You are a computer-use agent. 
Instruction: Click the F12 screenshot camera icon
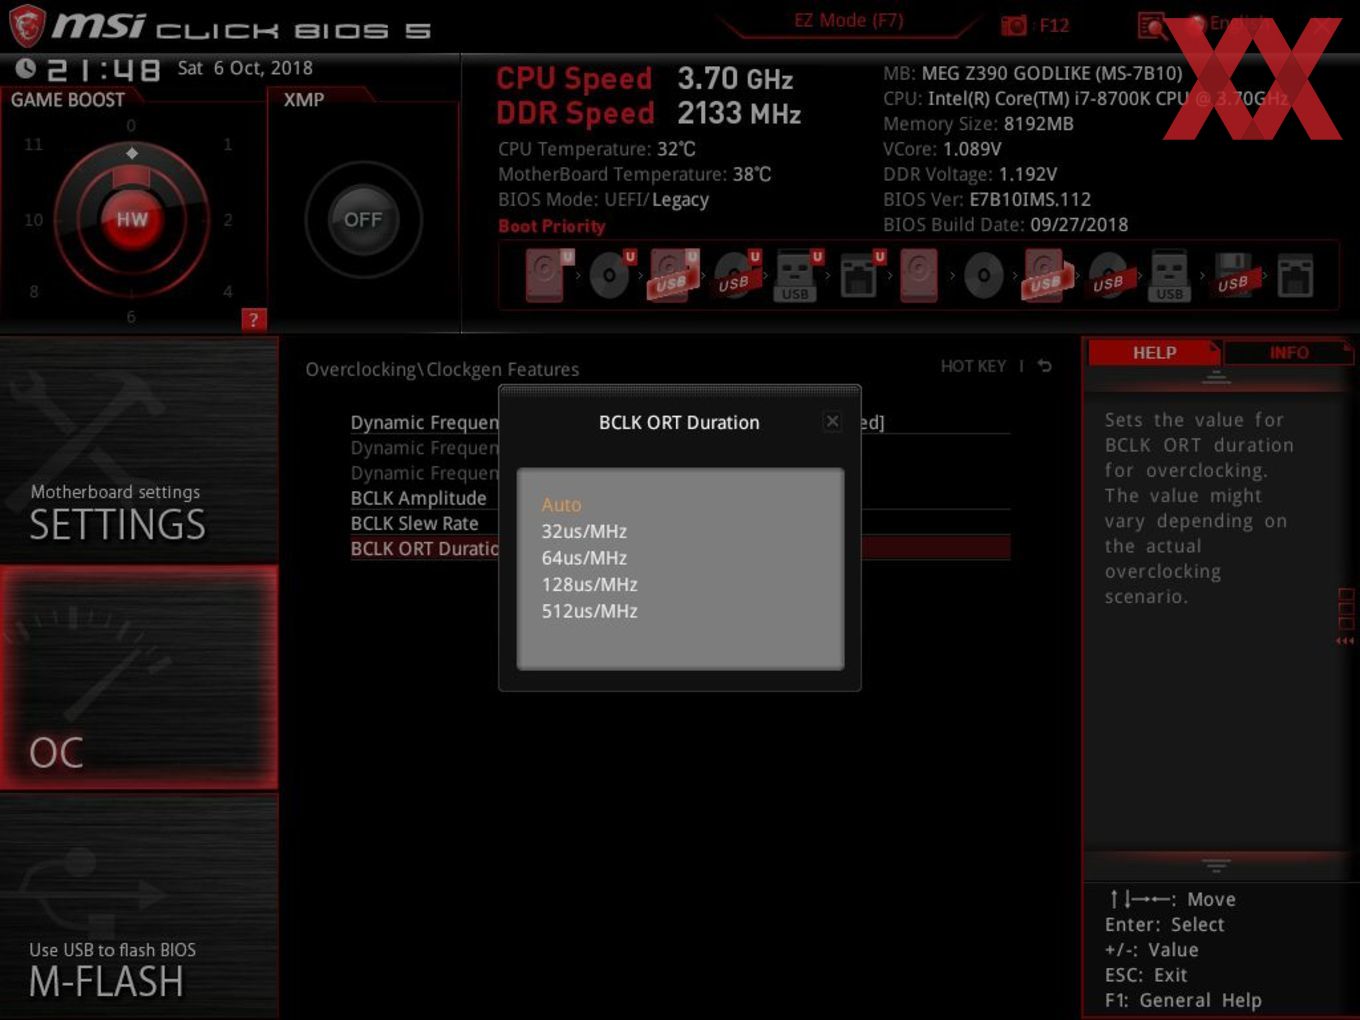(x=1014, y=25)
